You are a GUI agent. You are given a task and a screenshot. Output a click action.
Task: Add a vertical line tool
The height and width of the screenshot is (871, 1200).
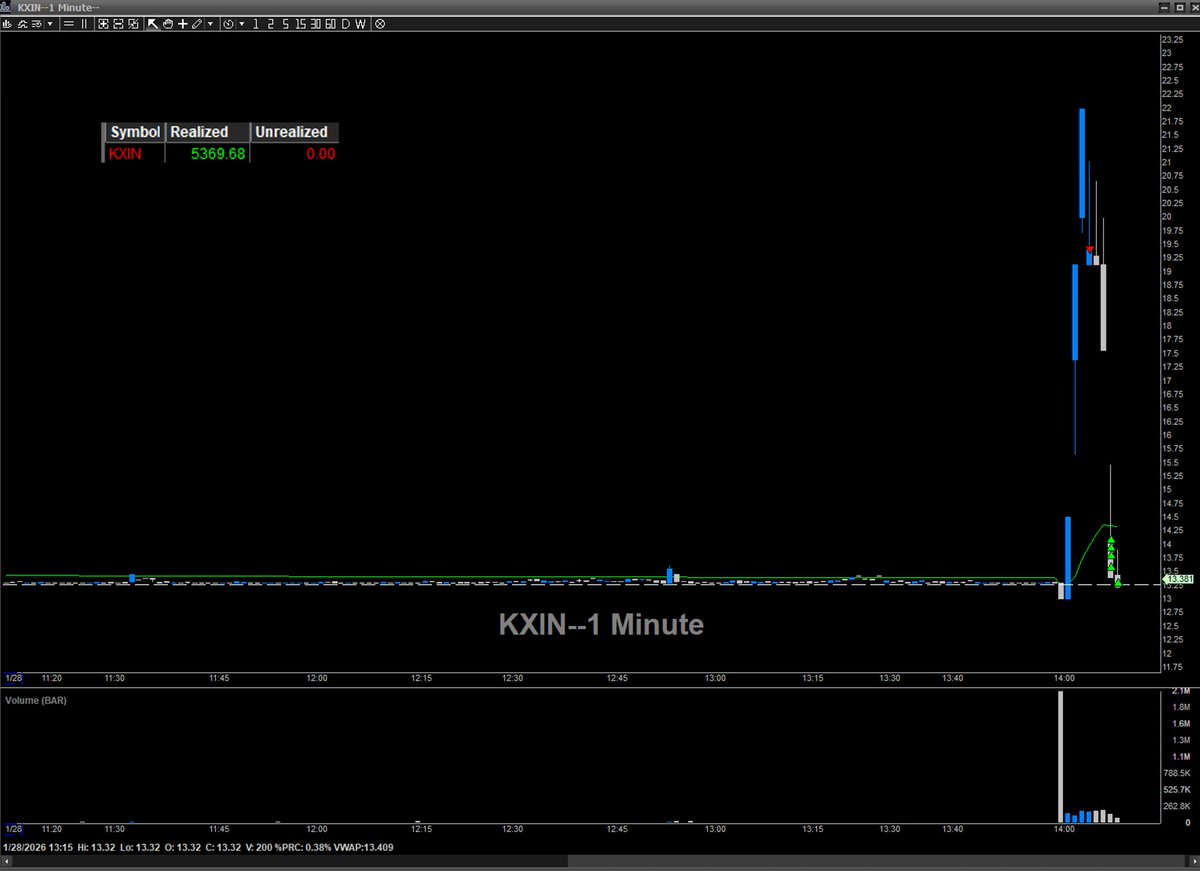84,24
